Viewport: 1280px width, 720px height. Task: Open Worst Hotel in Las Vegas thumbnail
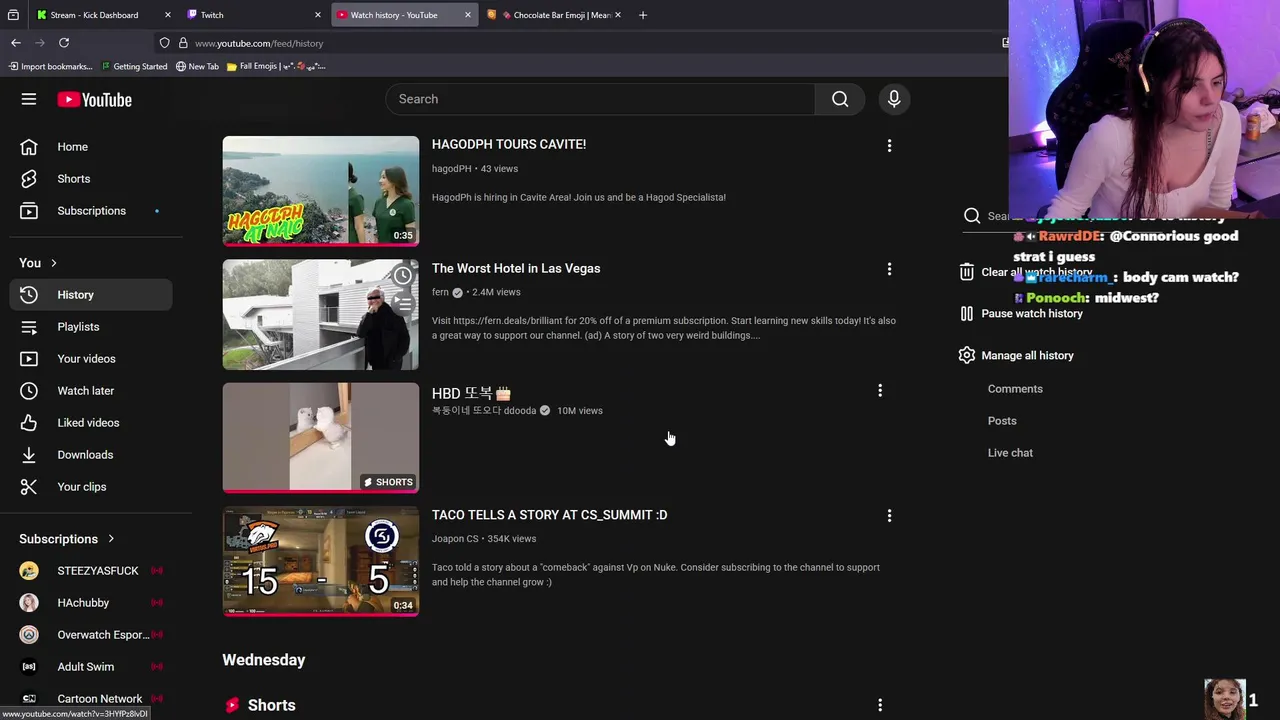pyautogui.click(x=321, y=315)
